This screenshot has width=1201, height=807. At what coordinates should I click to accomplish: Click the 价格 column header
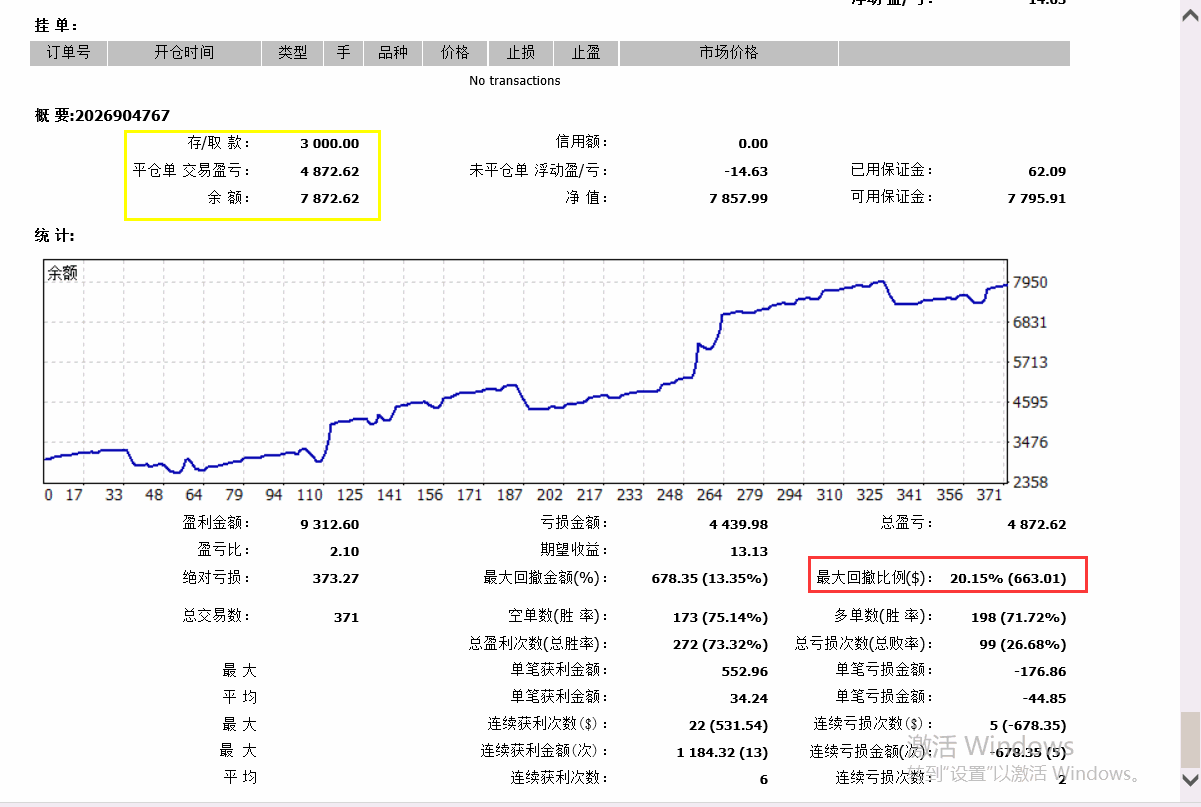(x=455, y=53)
